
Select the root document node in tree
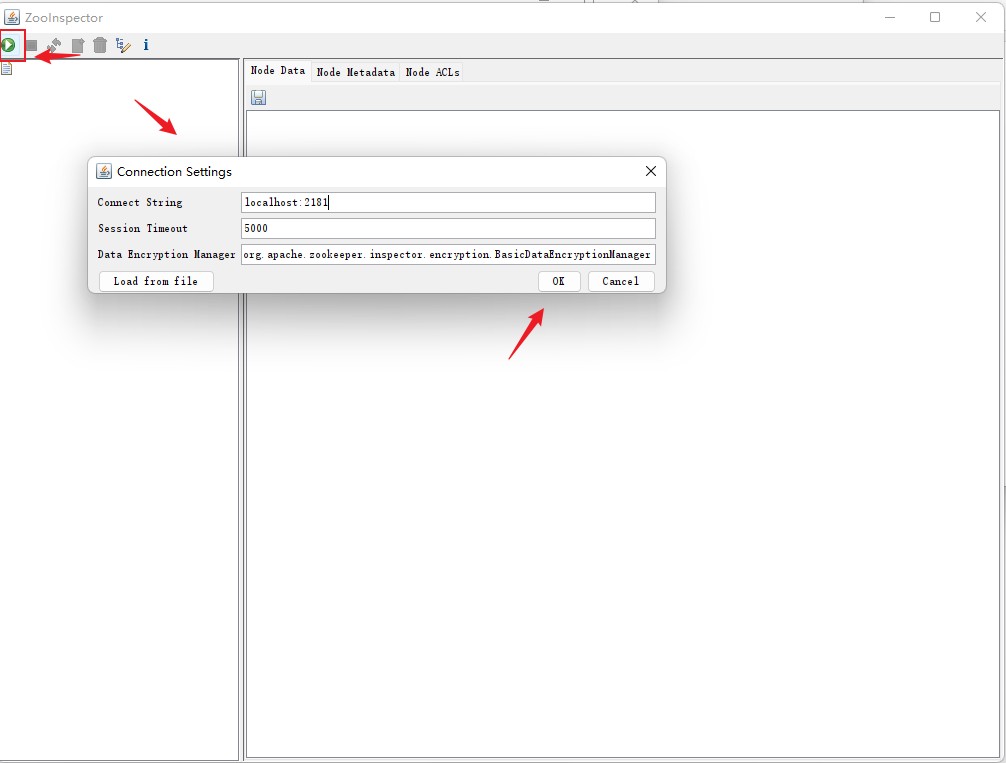coord(7,69)
